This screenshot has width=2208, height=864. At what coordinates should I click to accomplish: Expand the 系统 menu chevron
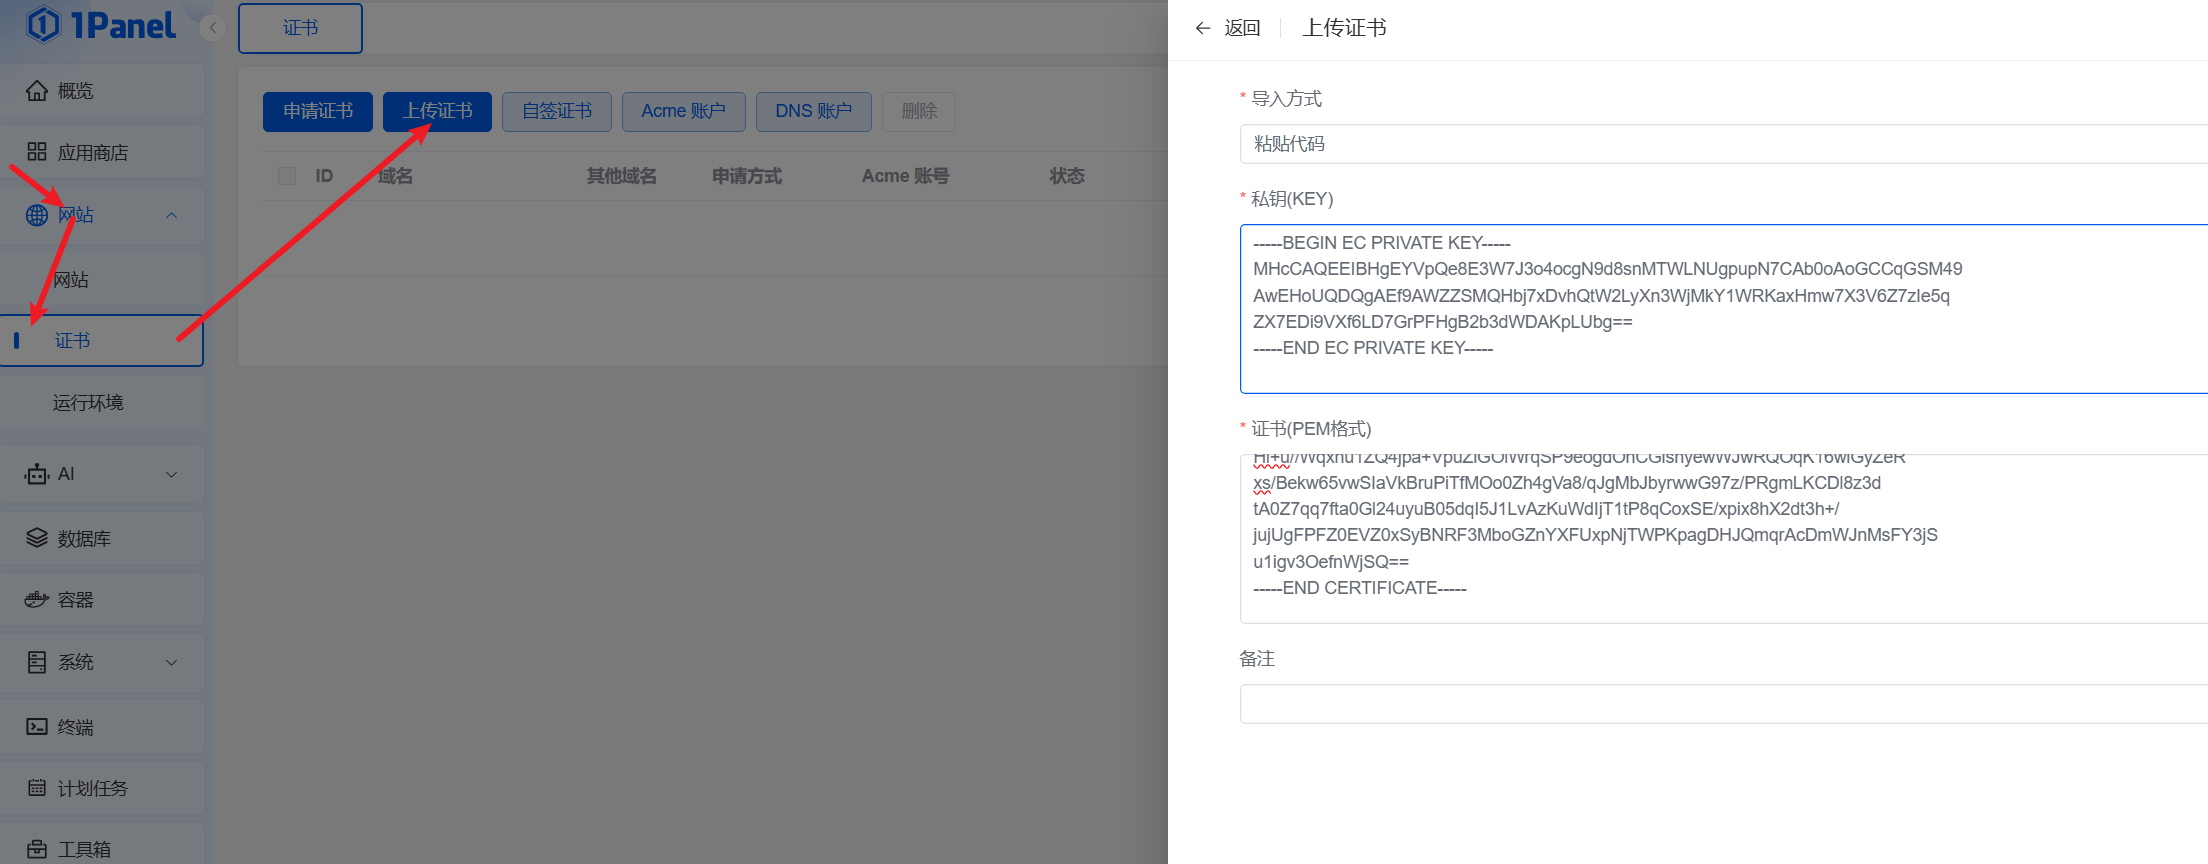pos(171,662)
